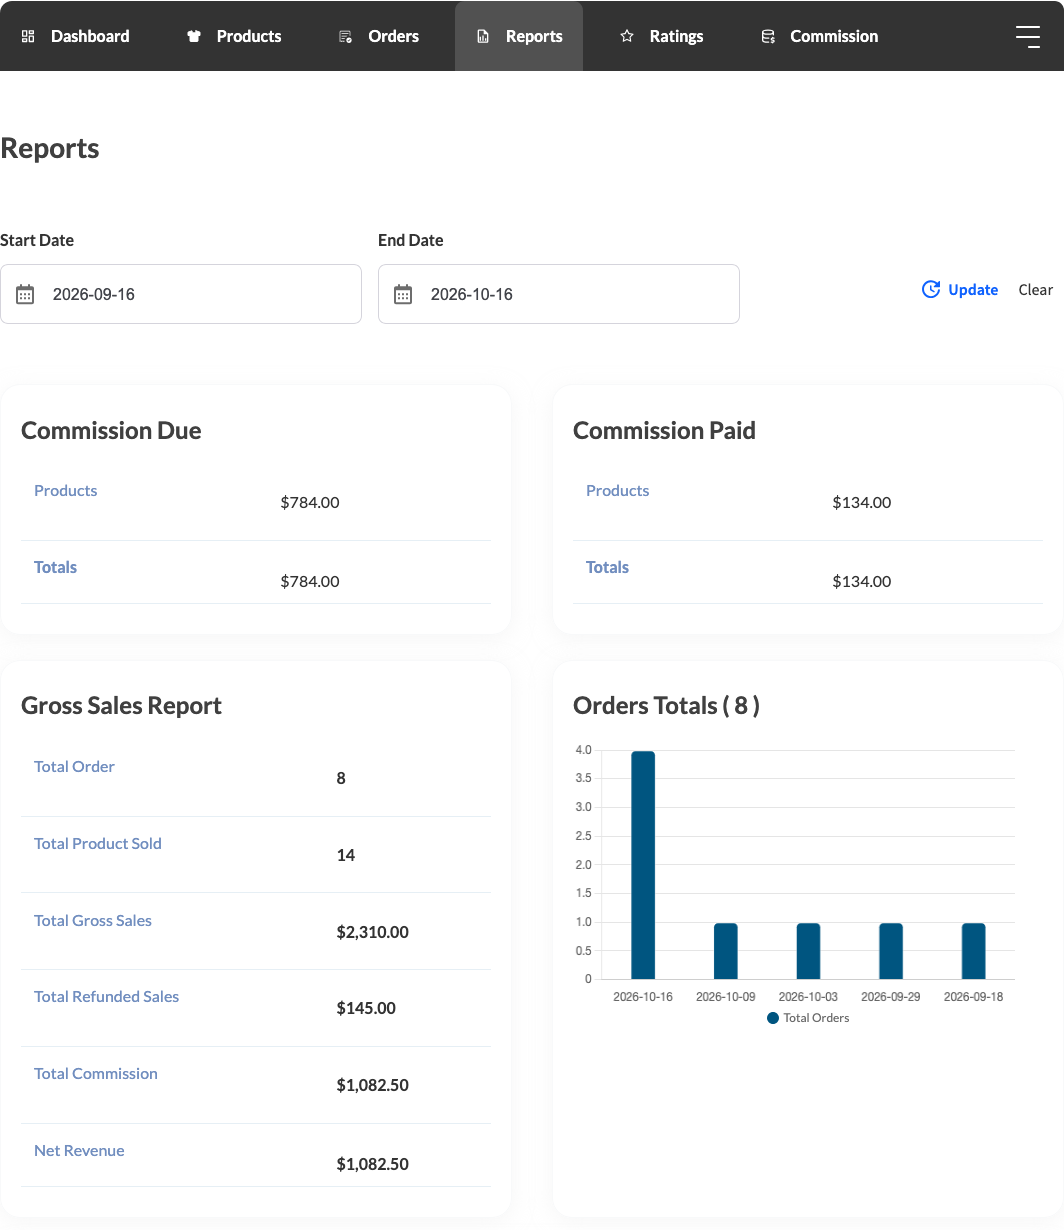Go to the Products tab
This screenshot has width=1064, height=1230.
point(233,36)
